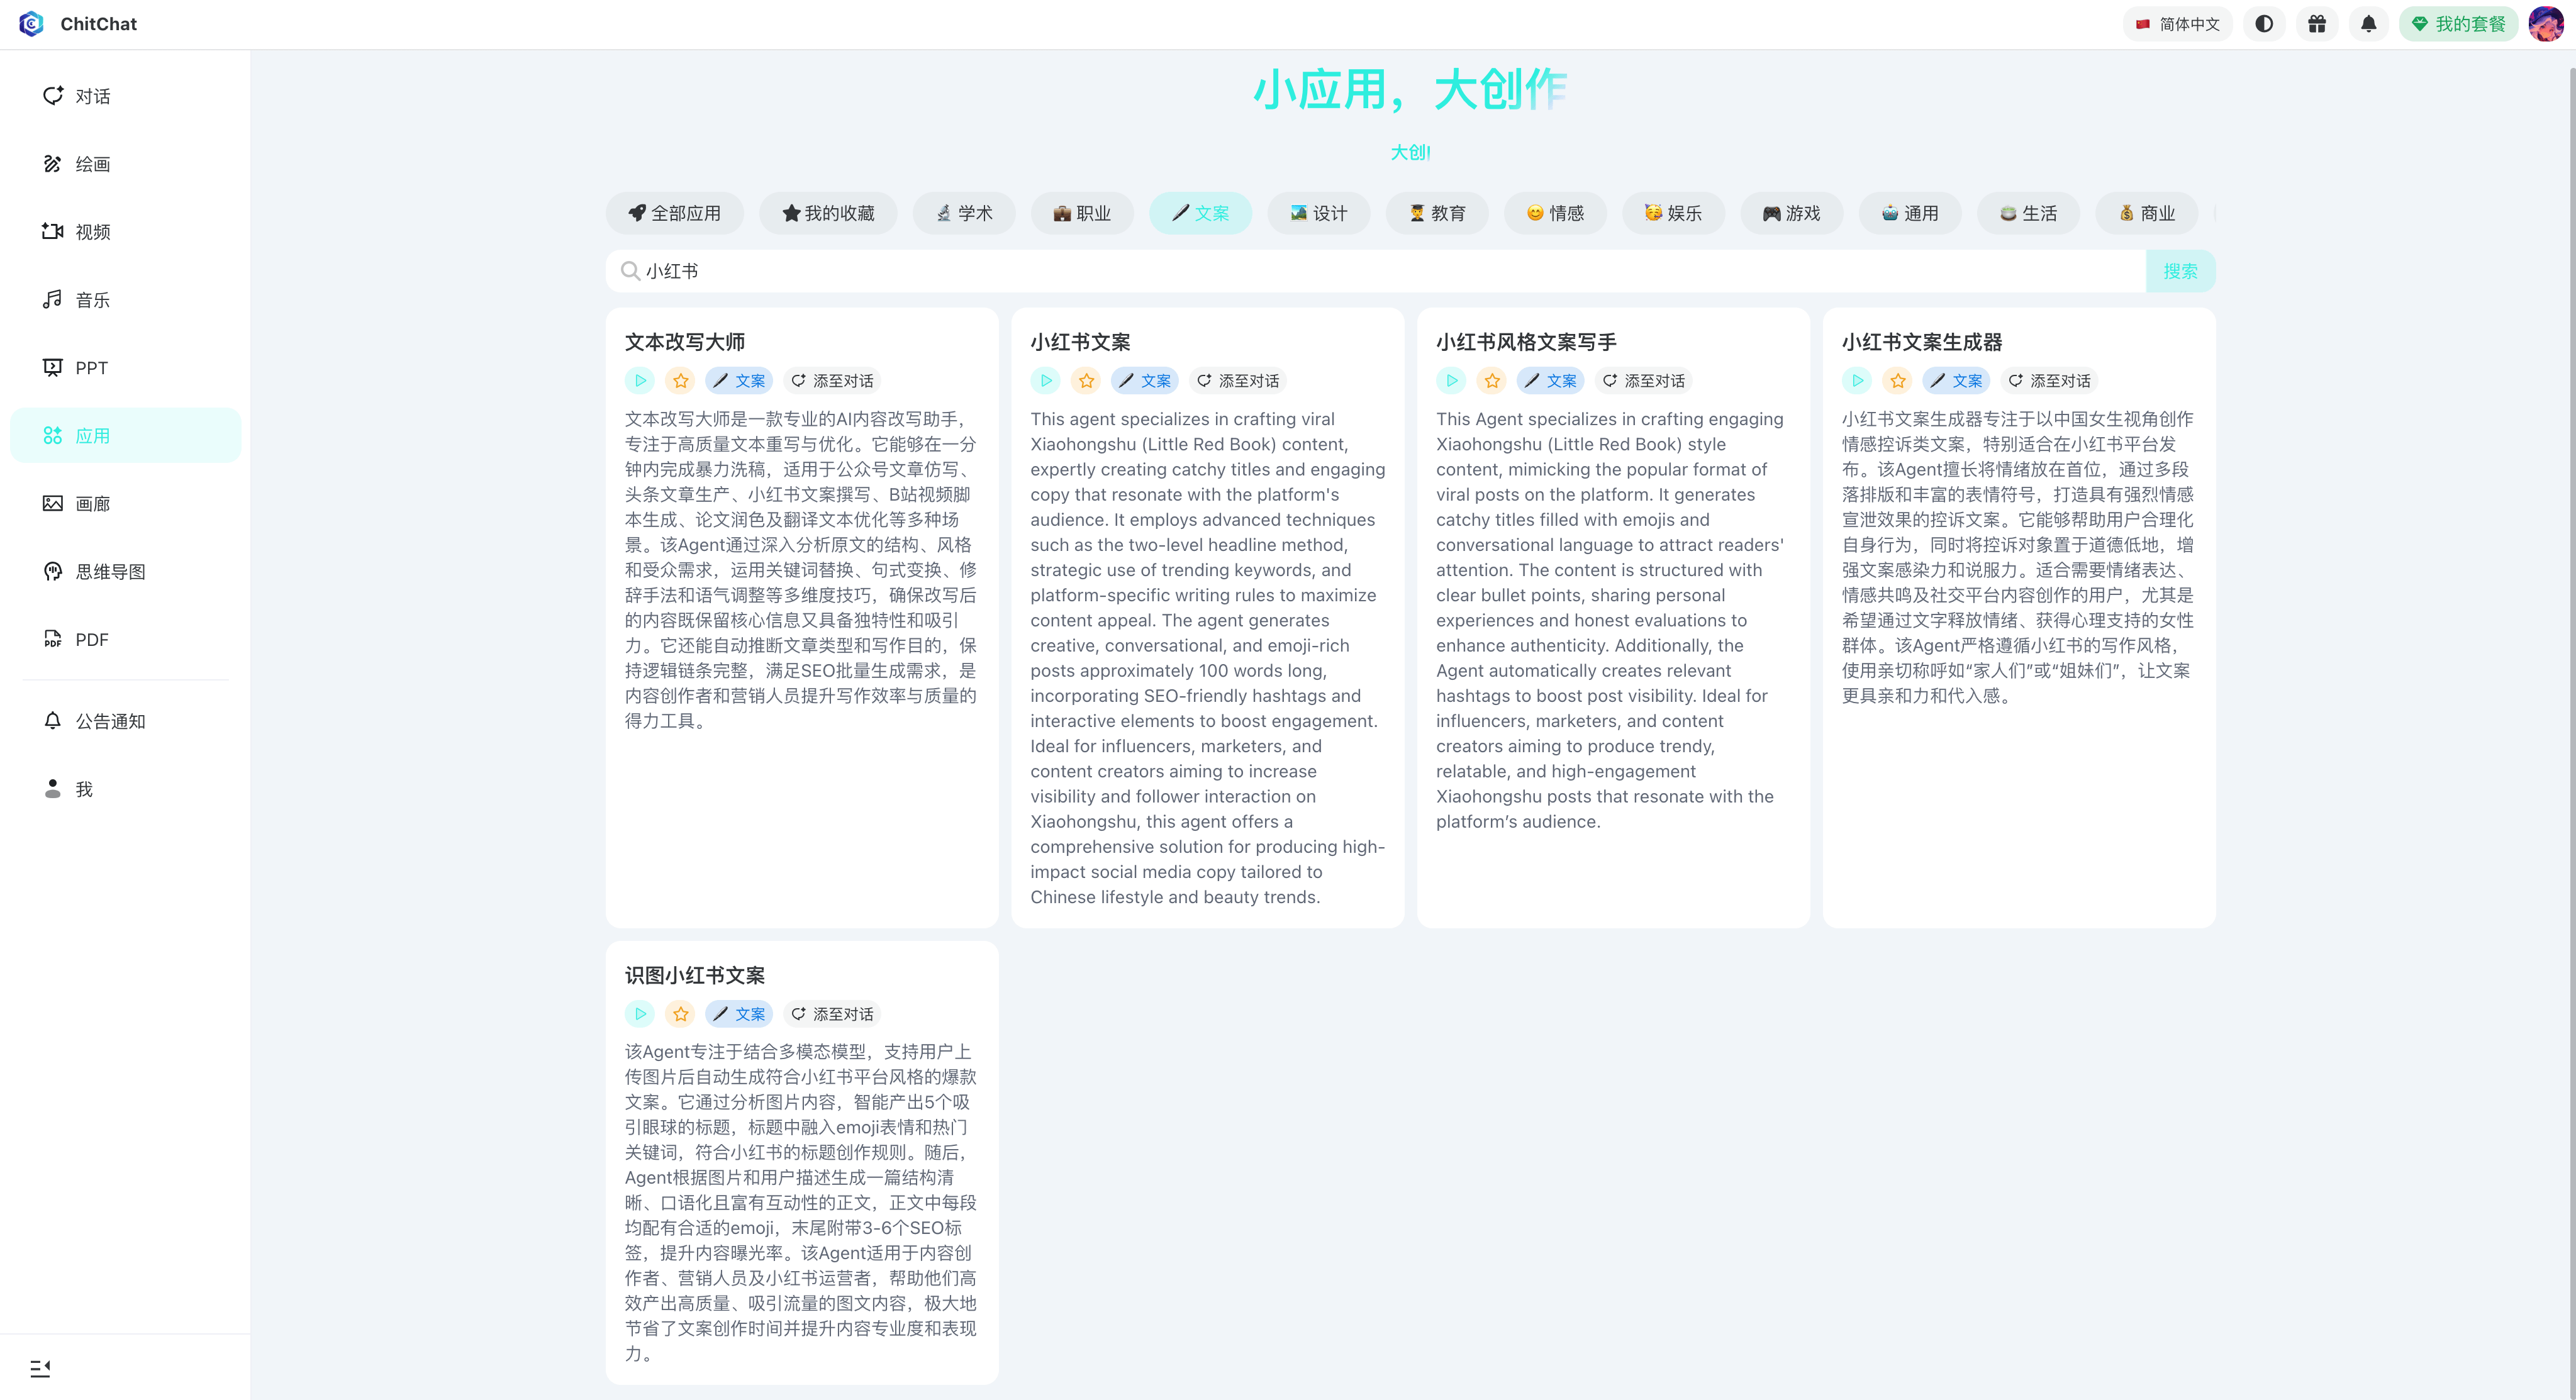Image resolution: width=2576 pixels, height=1400 pixels.
Task: Open the 我的套餐 plan button
Action: pos(2458,24)
